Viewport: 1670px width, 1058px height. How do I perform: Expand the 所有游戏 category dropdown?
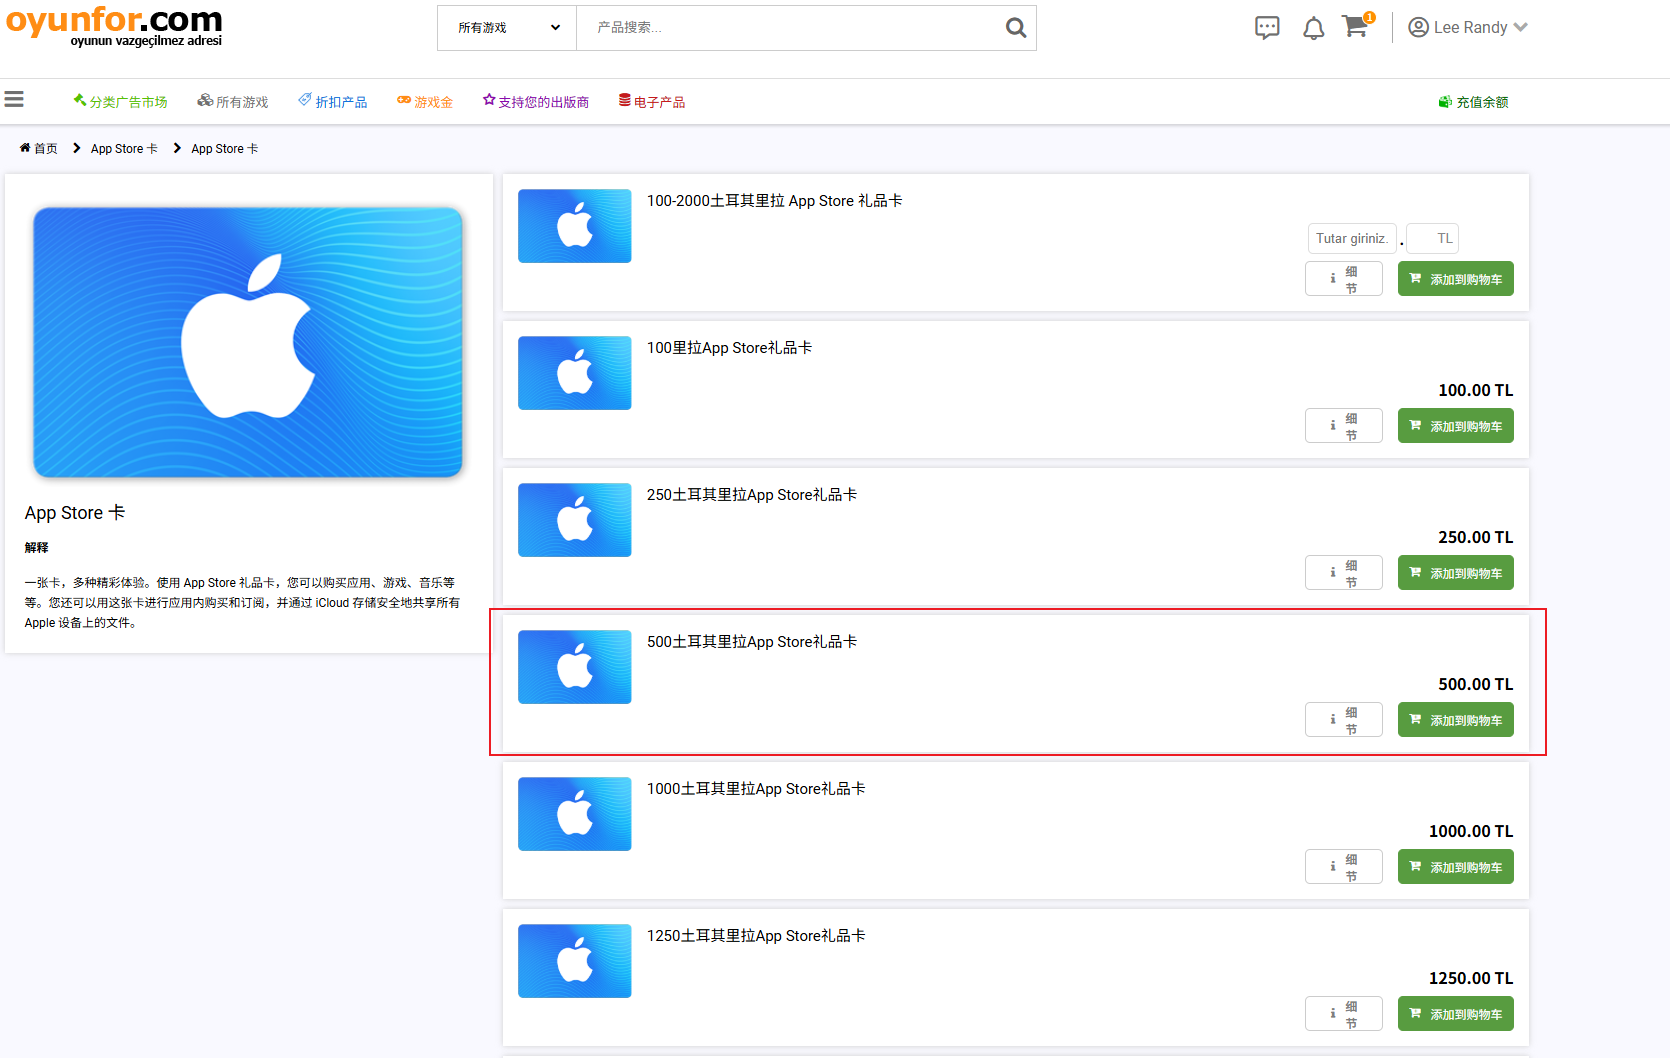click(x=507, y=28)
